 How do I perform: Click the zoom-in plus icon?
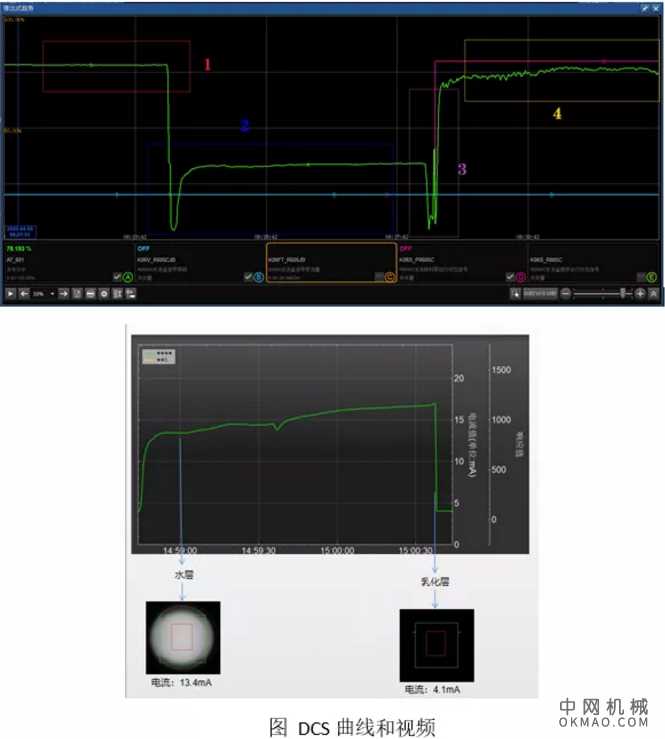coord(640,294)
